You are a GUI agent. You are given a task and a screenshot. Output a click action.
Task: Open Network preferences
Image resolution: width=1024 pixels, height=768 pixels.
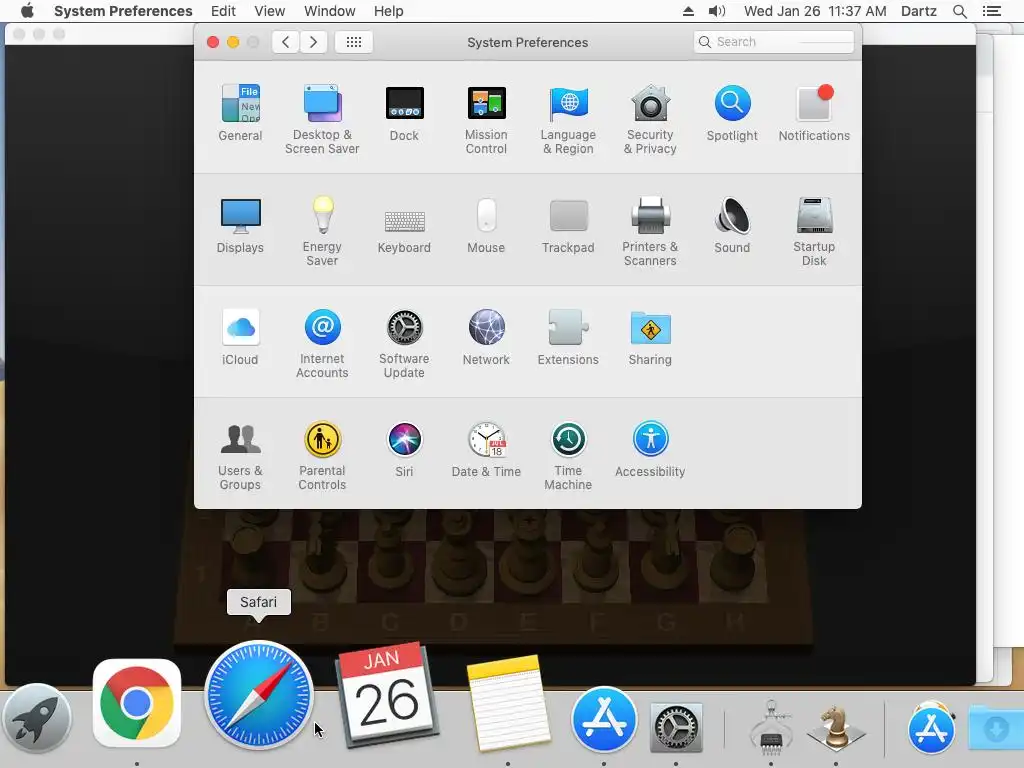[x=486, y=337]
